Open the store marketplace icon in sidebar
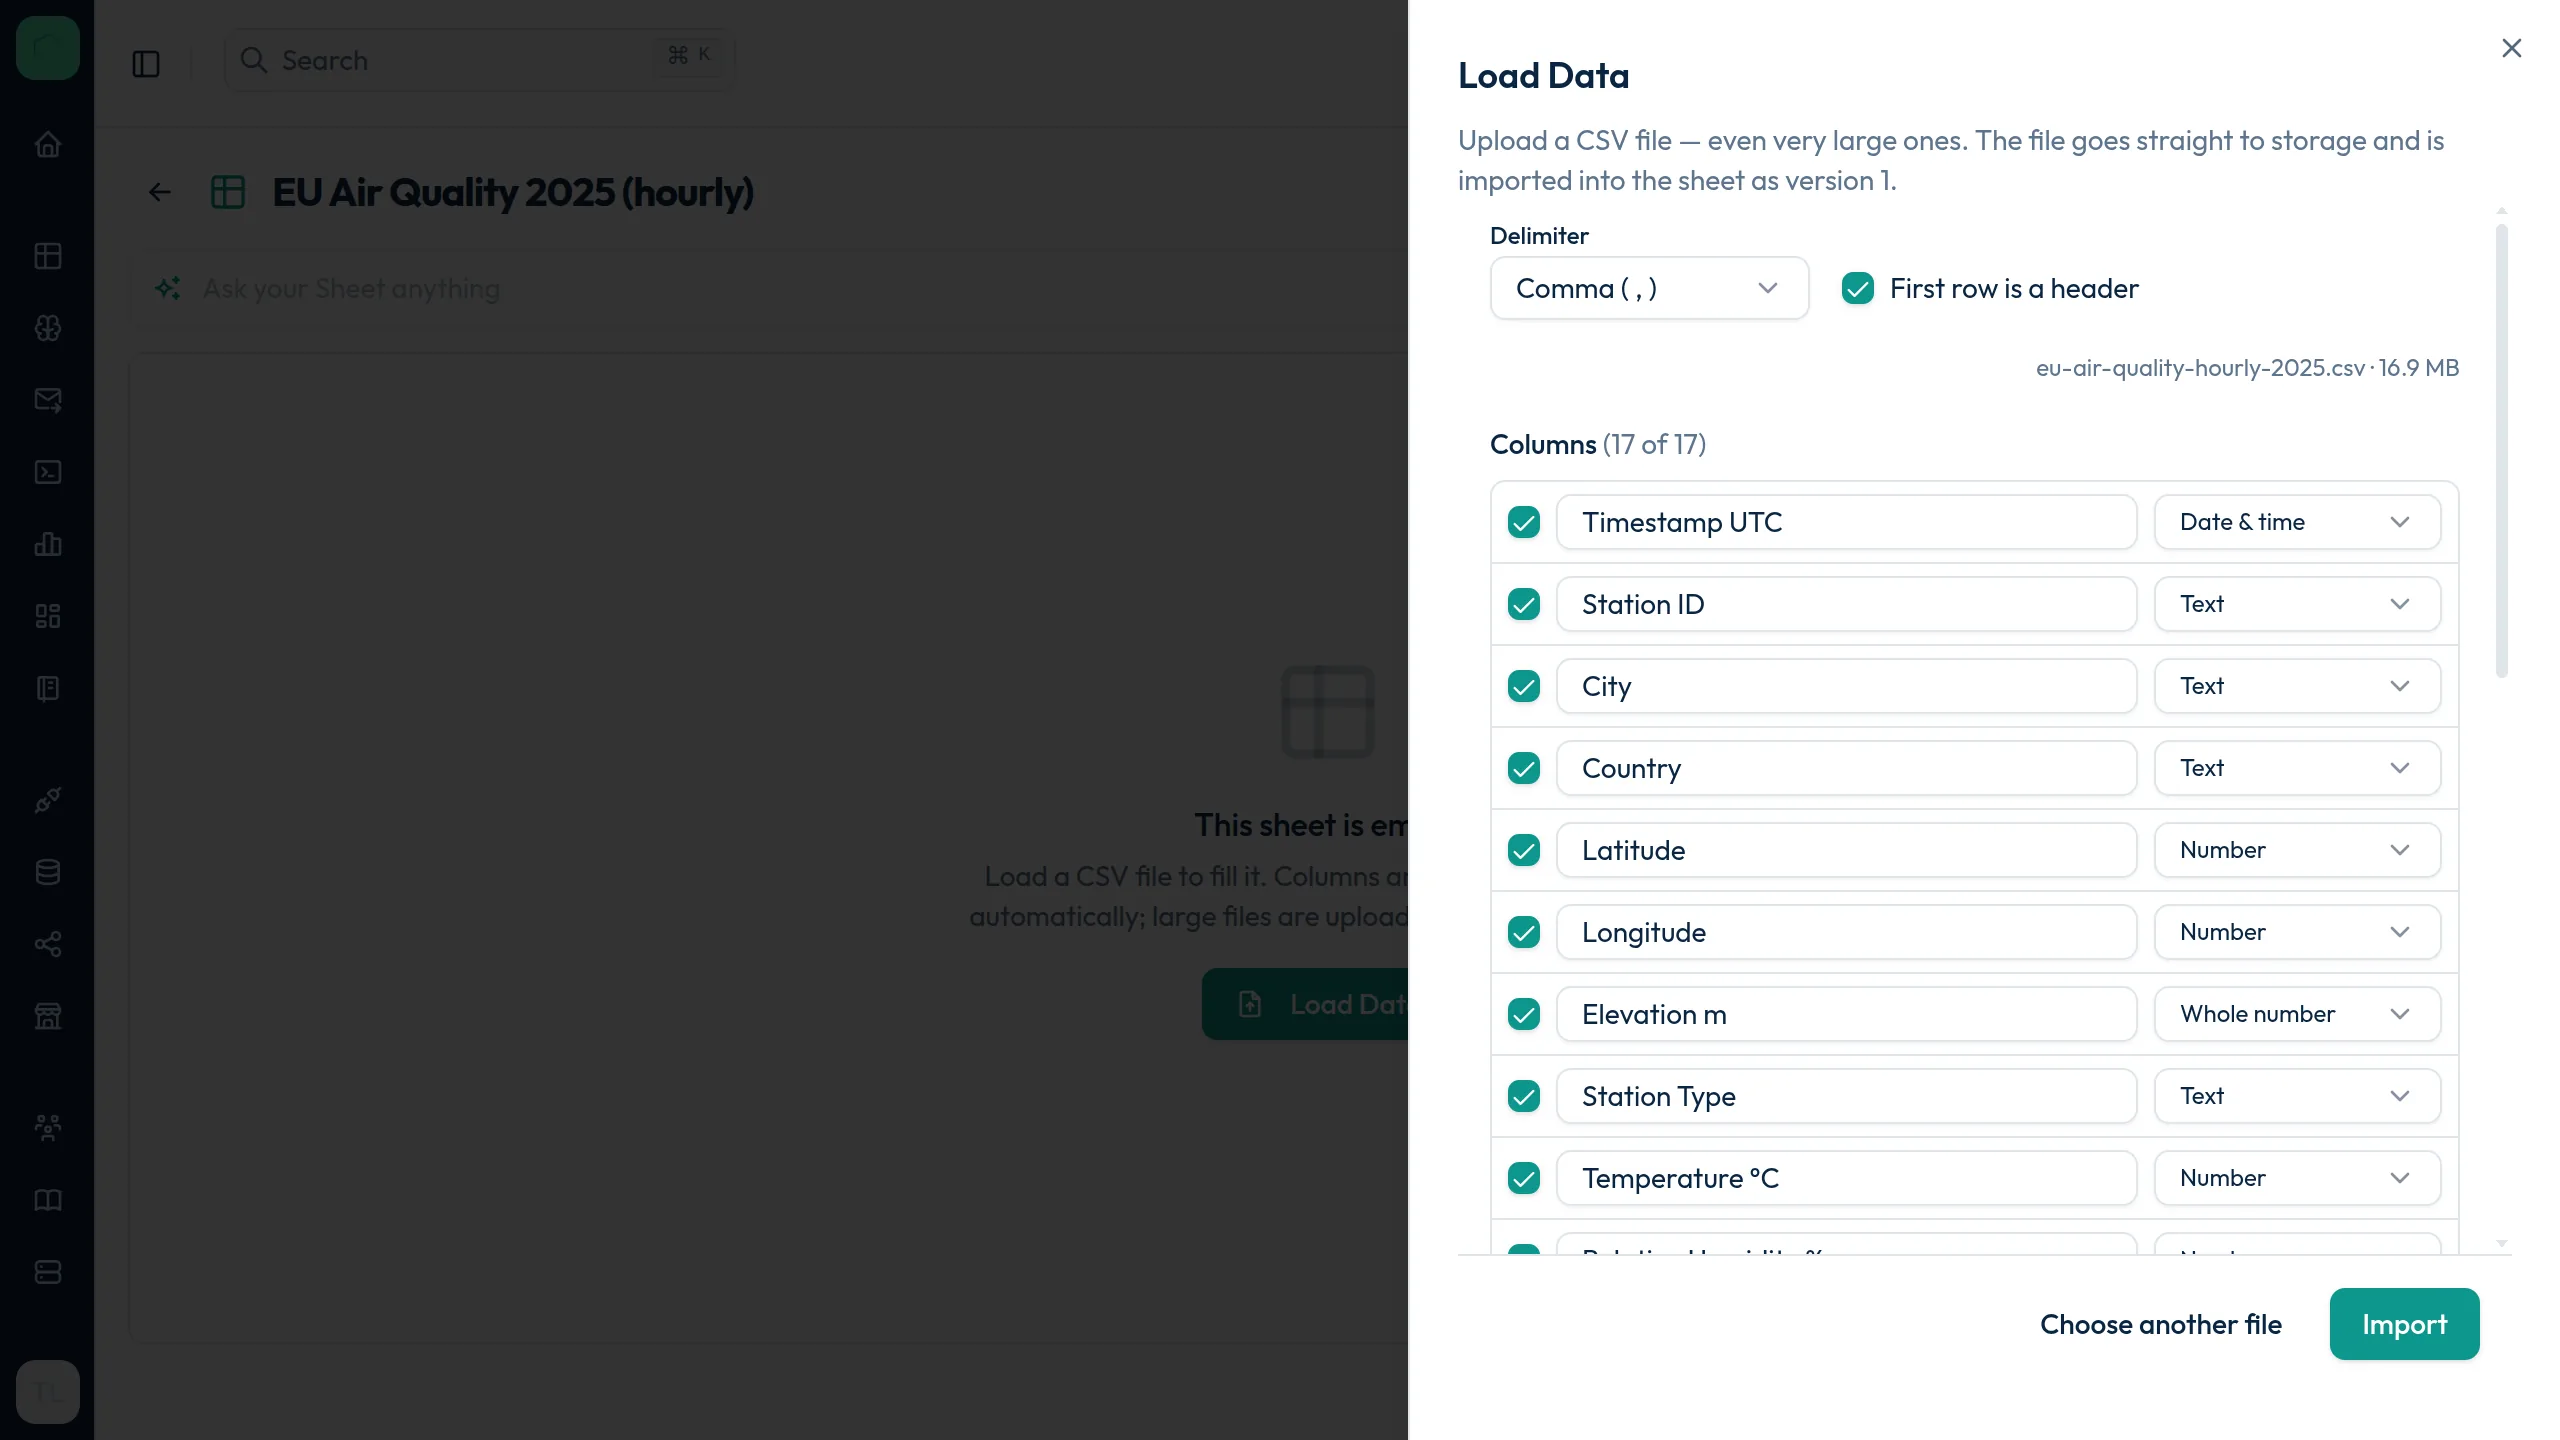The height and width of the screenshot is (1440, 2560). tap(48, 1016)
